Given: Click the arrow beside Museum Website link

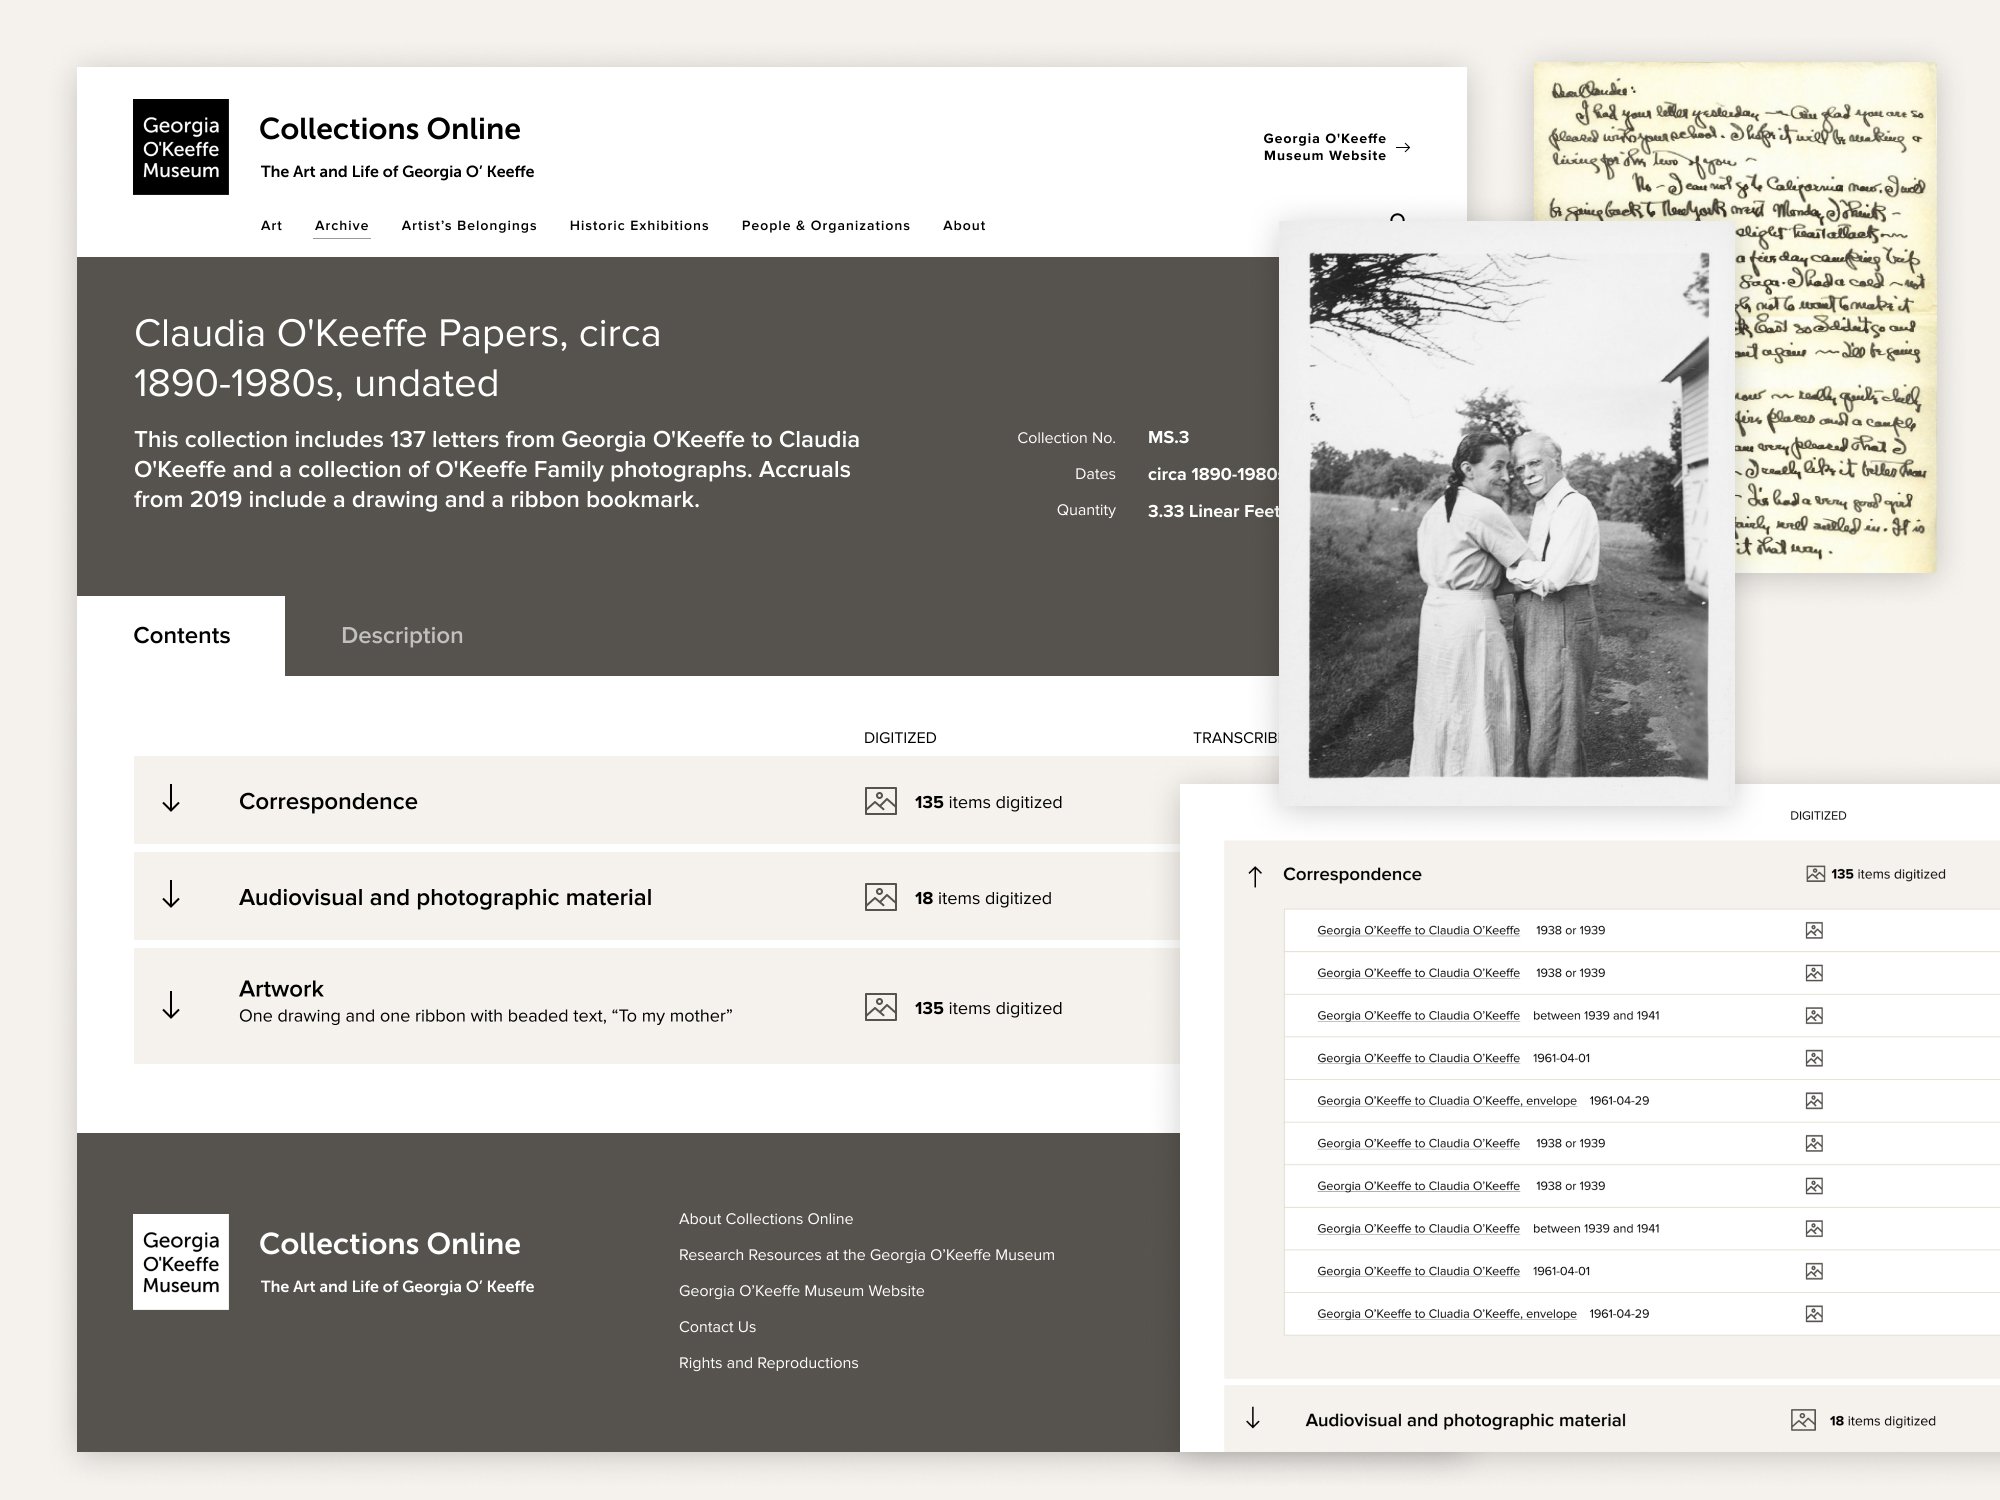Looking at the screenshot, I should pyautogui.click(x=1403, y=147).
